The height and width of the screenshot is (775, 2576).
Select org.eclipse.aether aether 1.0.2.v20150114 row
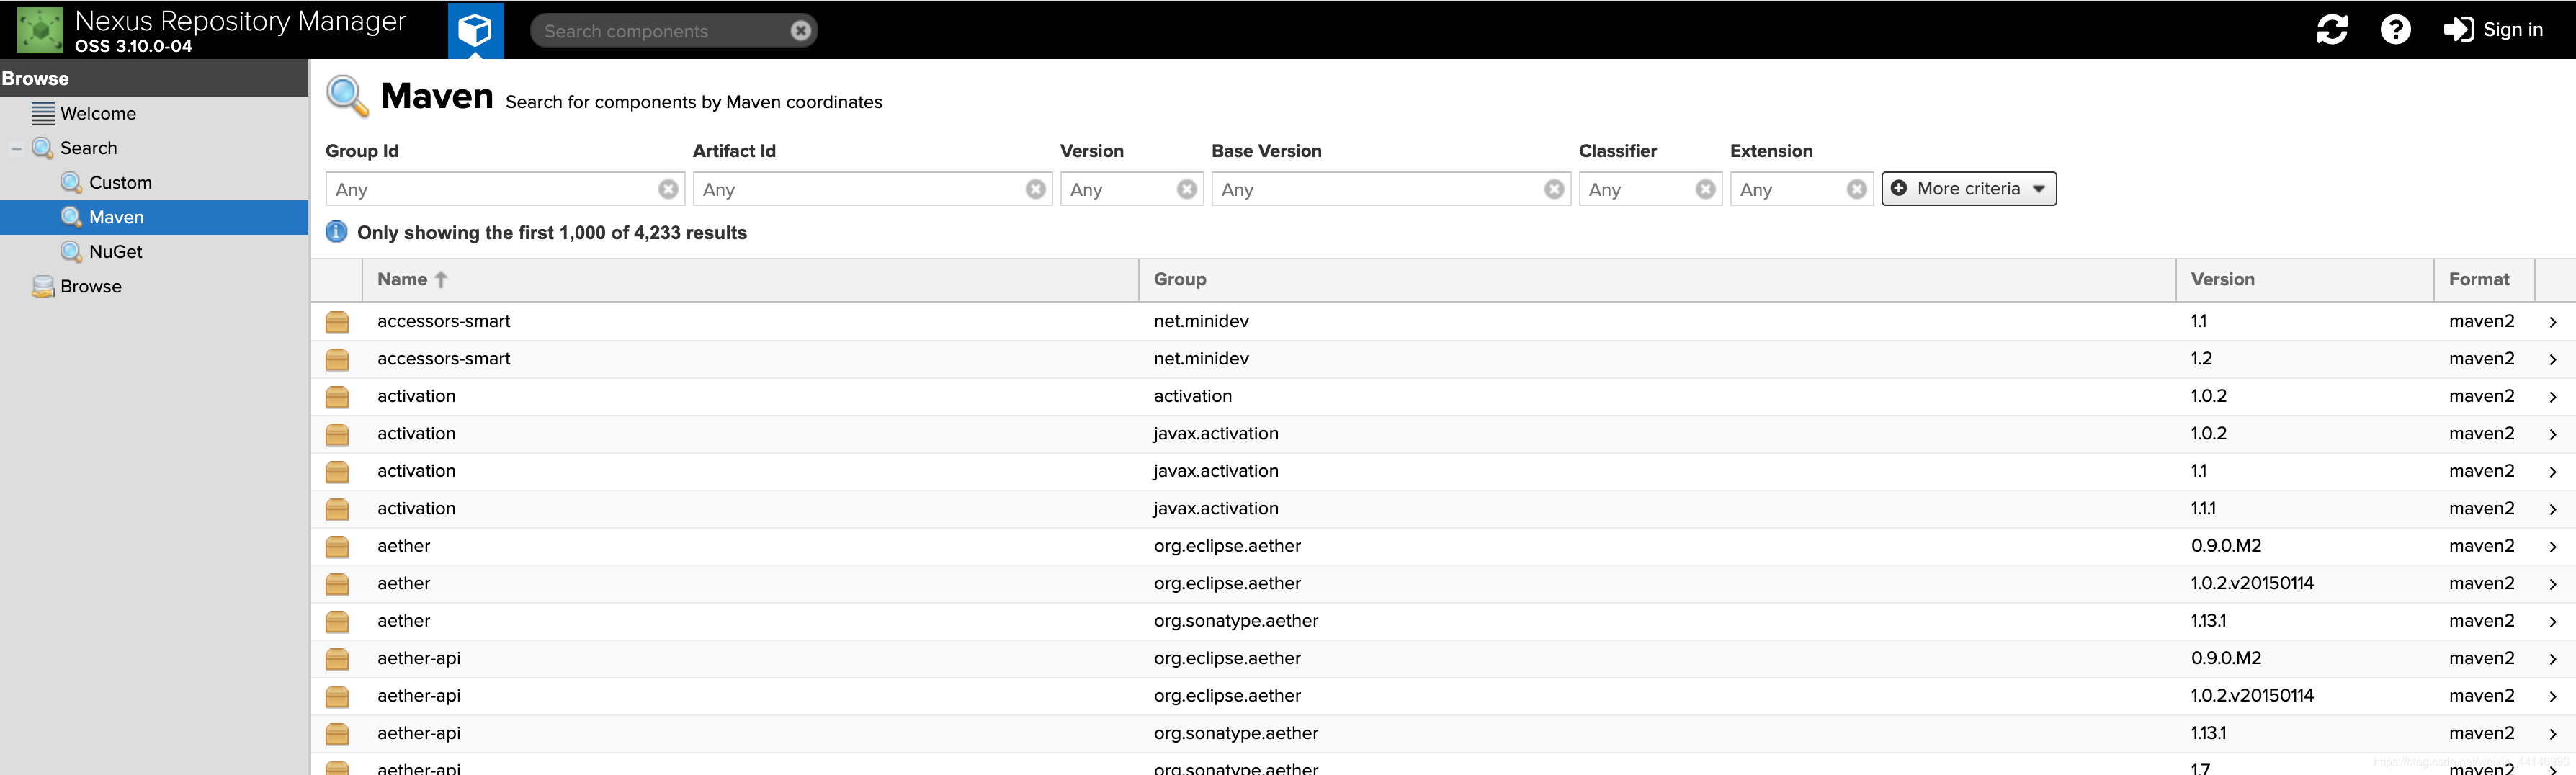pyautogui.click(x=1443, y=584)
